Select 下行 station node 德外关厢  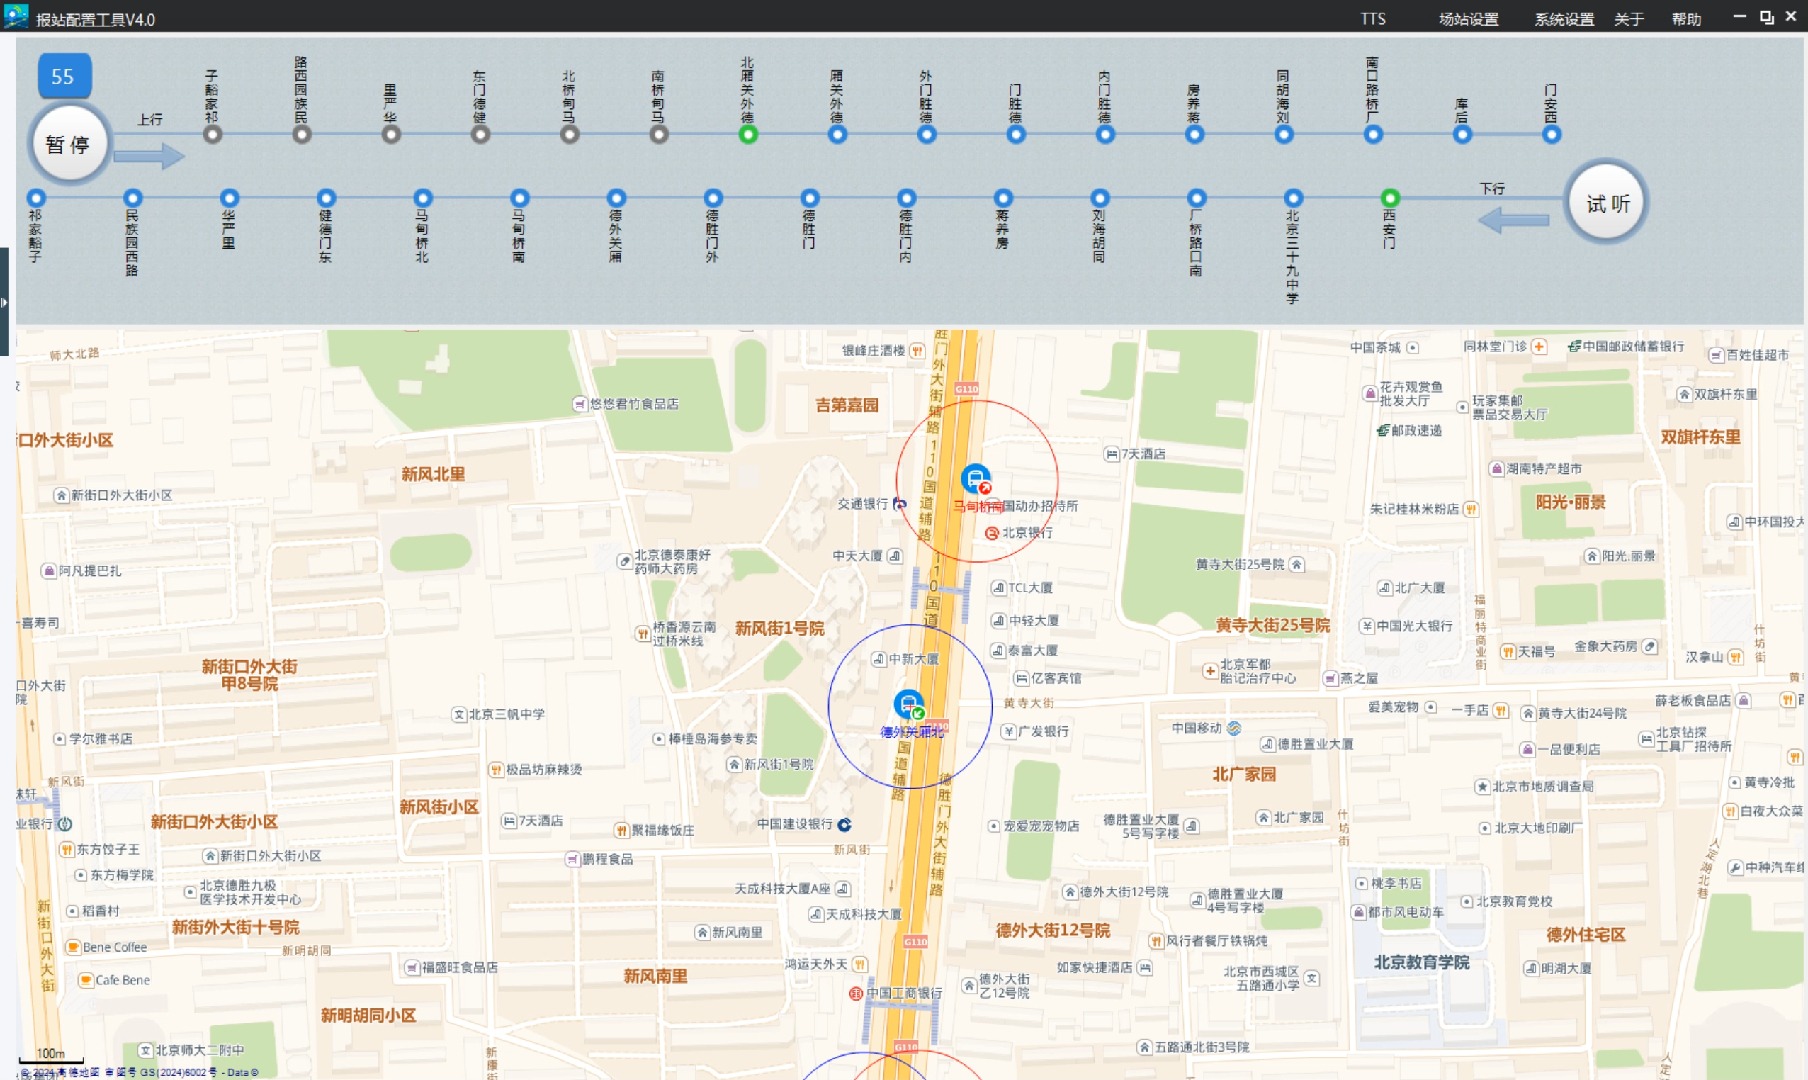click(x=616, y=198)
